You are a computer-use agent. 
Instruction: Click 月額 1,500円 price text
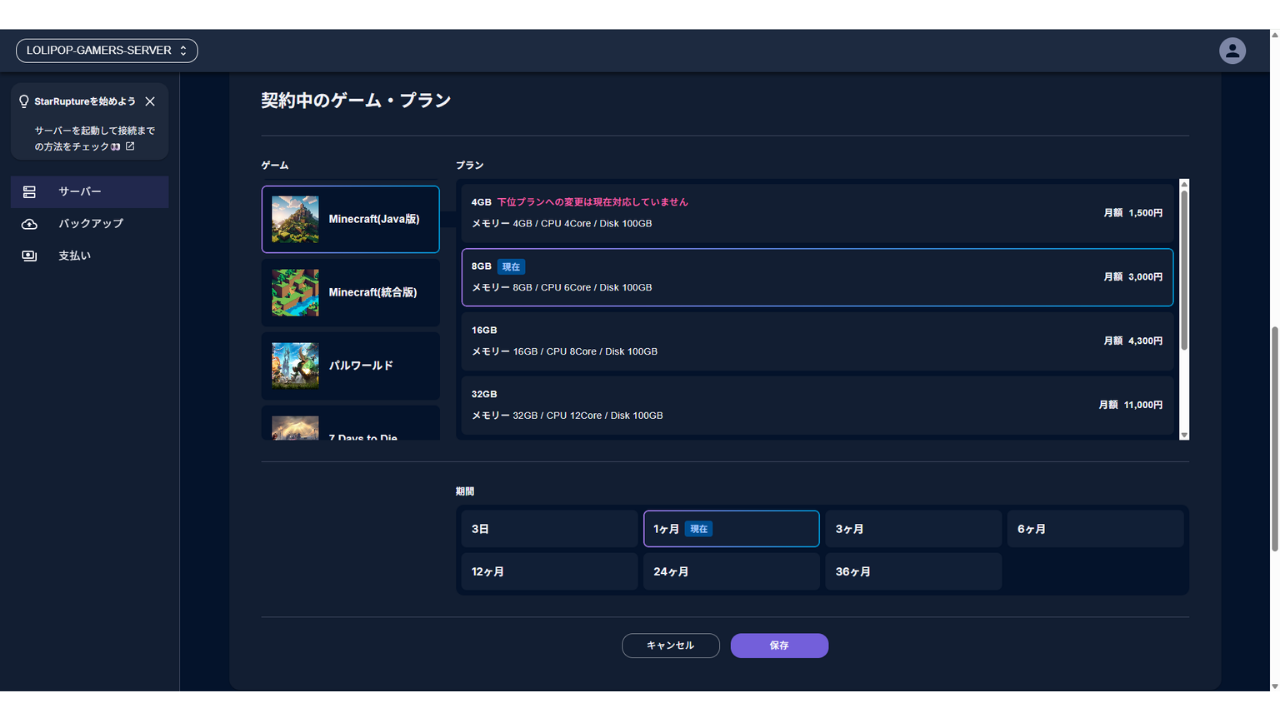point(1133,213)
